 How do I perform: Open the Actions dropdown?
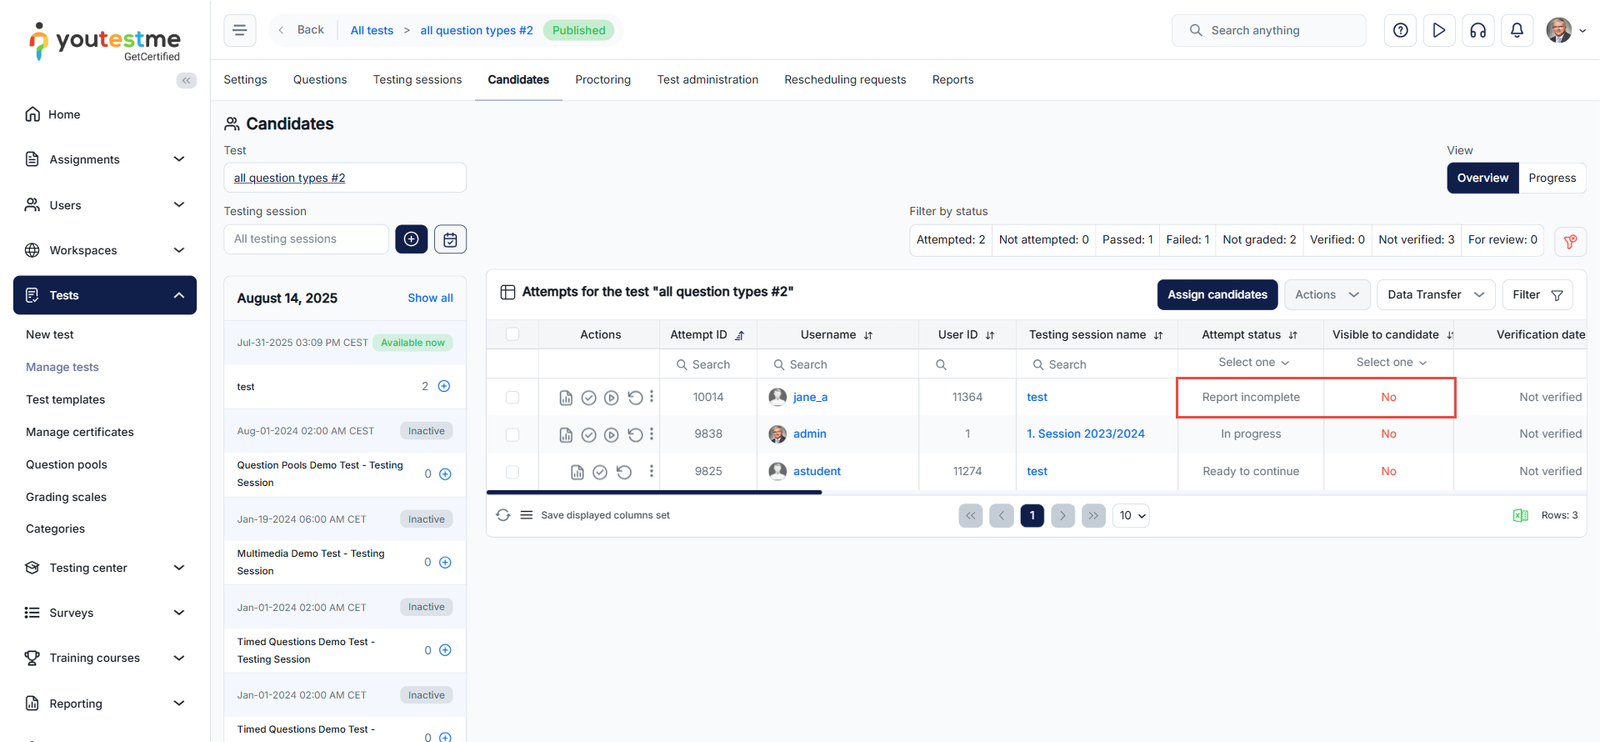click(x=1326, y=294)
